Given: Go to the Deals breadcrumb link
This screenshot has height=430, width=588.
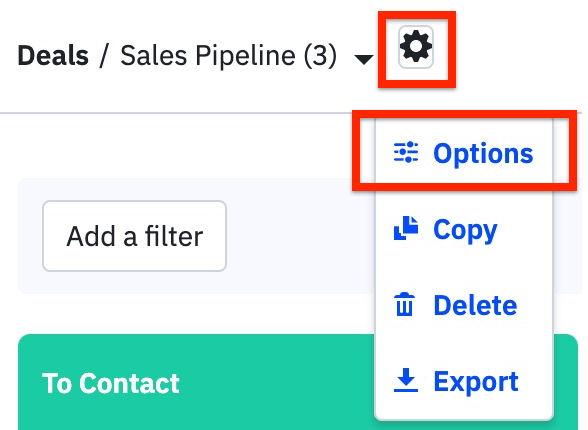Looking at the screenshot, I should [x=53, y=55].
